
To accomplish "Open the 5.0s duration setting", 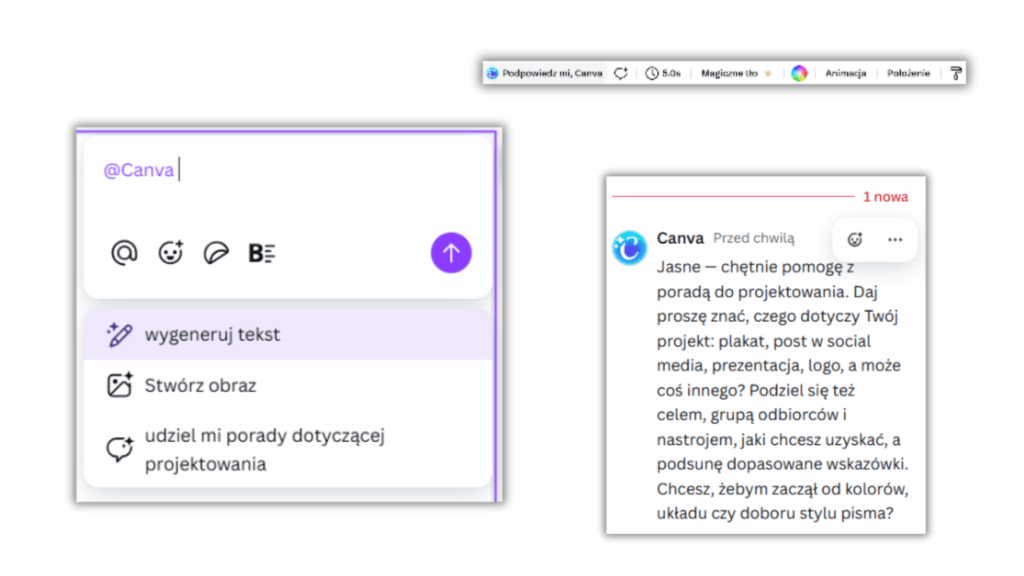I will (663, 73).
